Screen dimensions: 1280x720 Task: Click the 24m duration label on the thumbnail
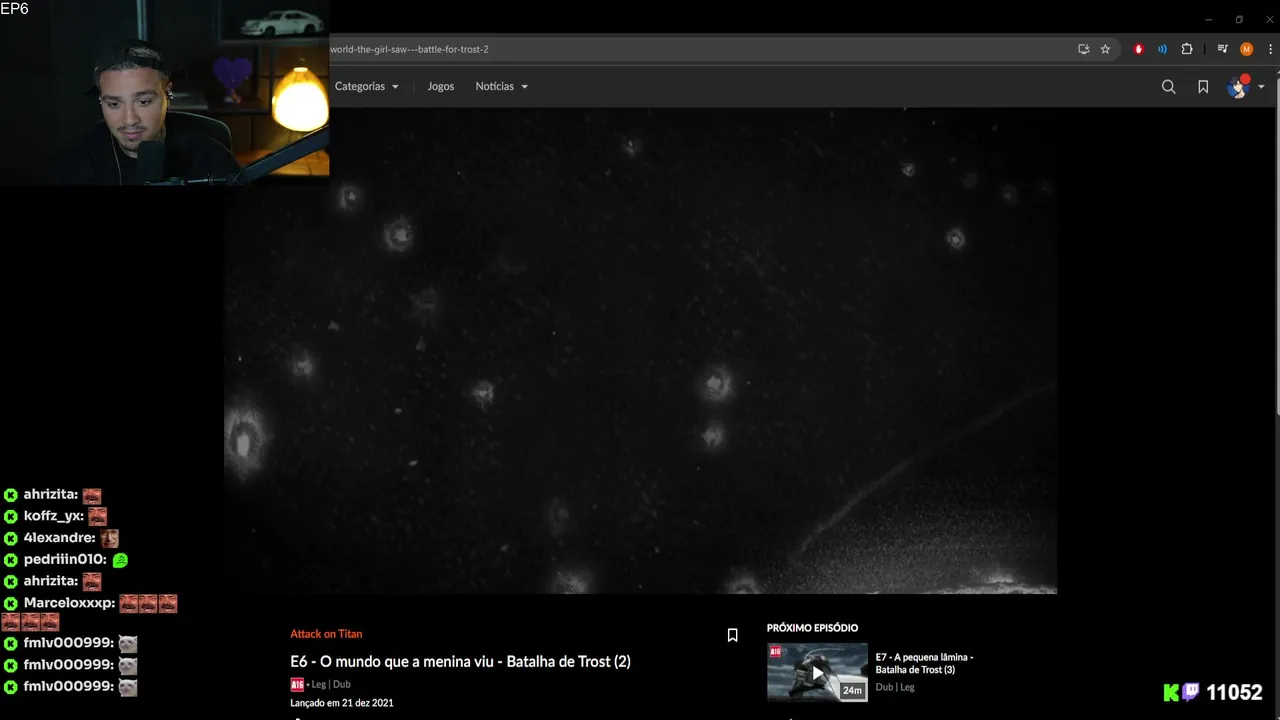(852, 690)
